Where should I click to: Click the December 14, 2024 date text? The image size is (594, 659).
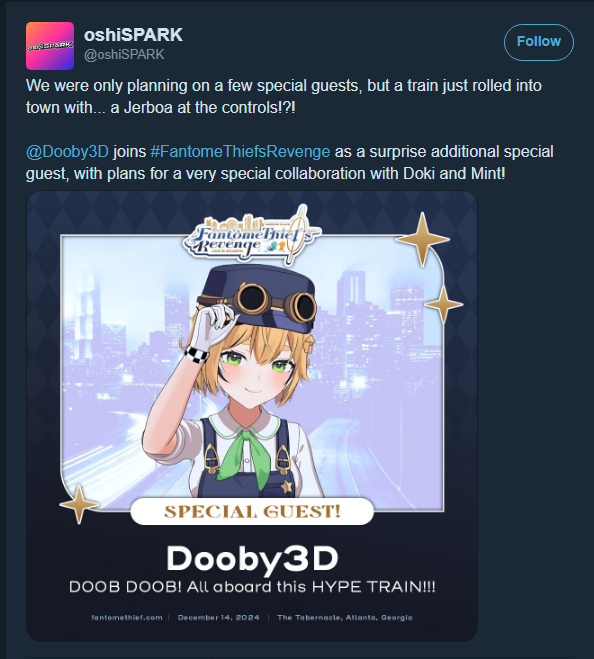pyautogui.click(x=219, y=617)
